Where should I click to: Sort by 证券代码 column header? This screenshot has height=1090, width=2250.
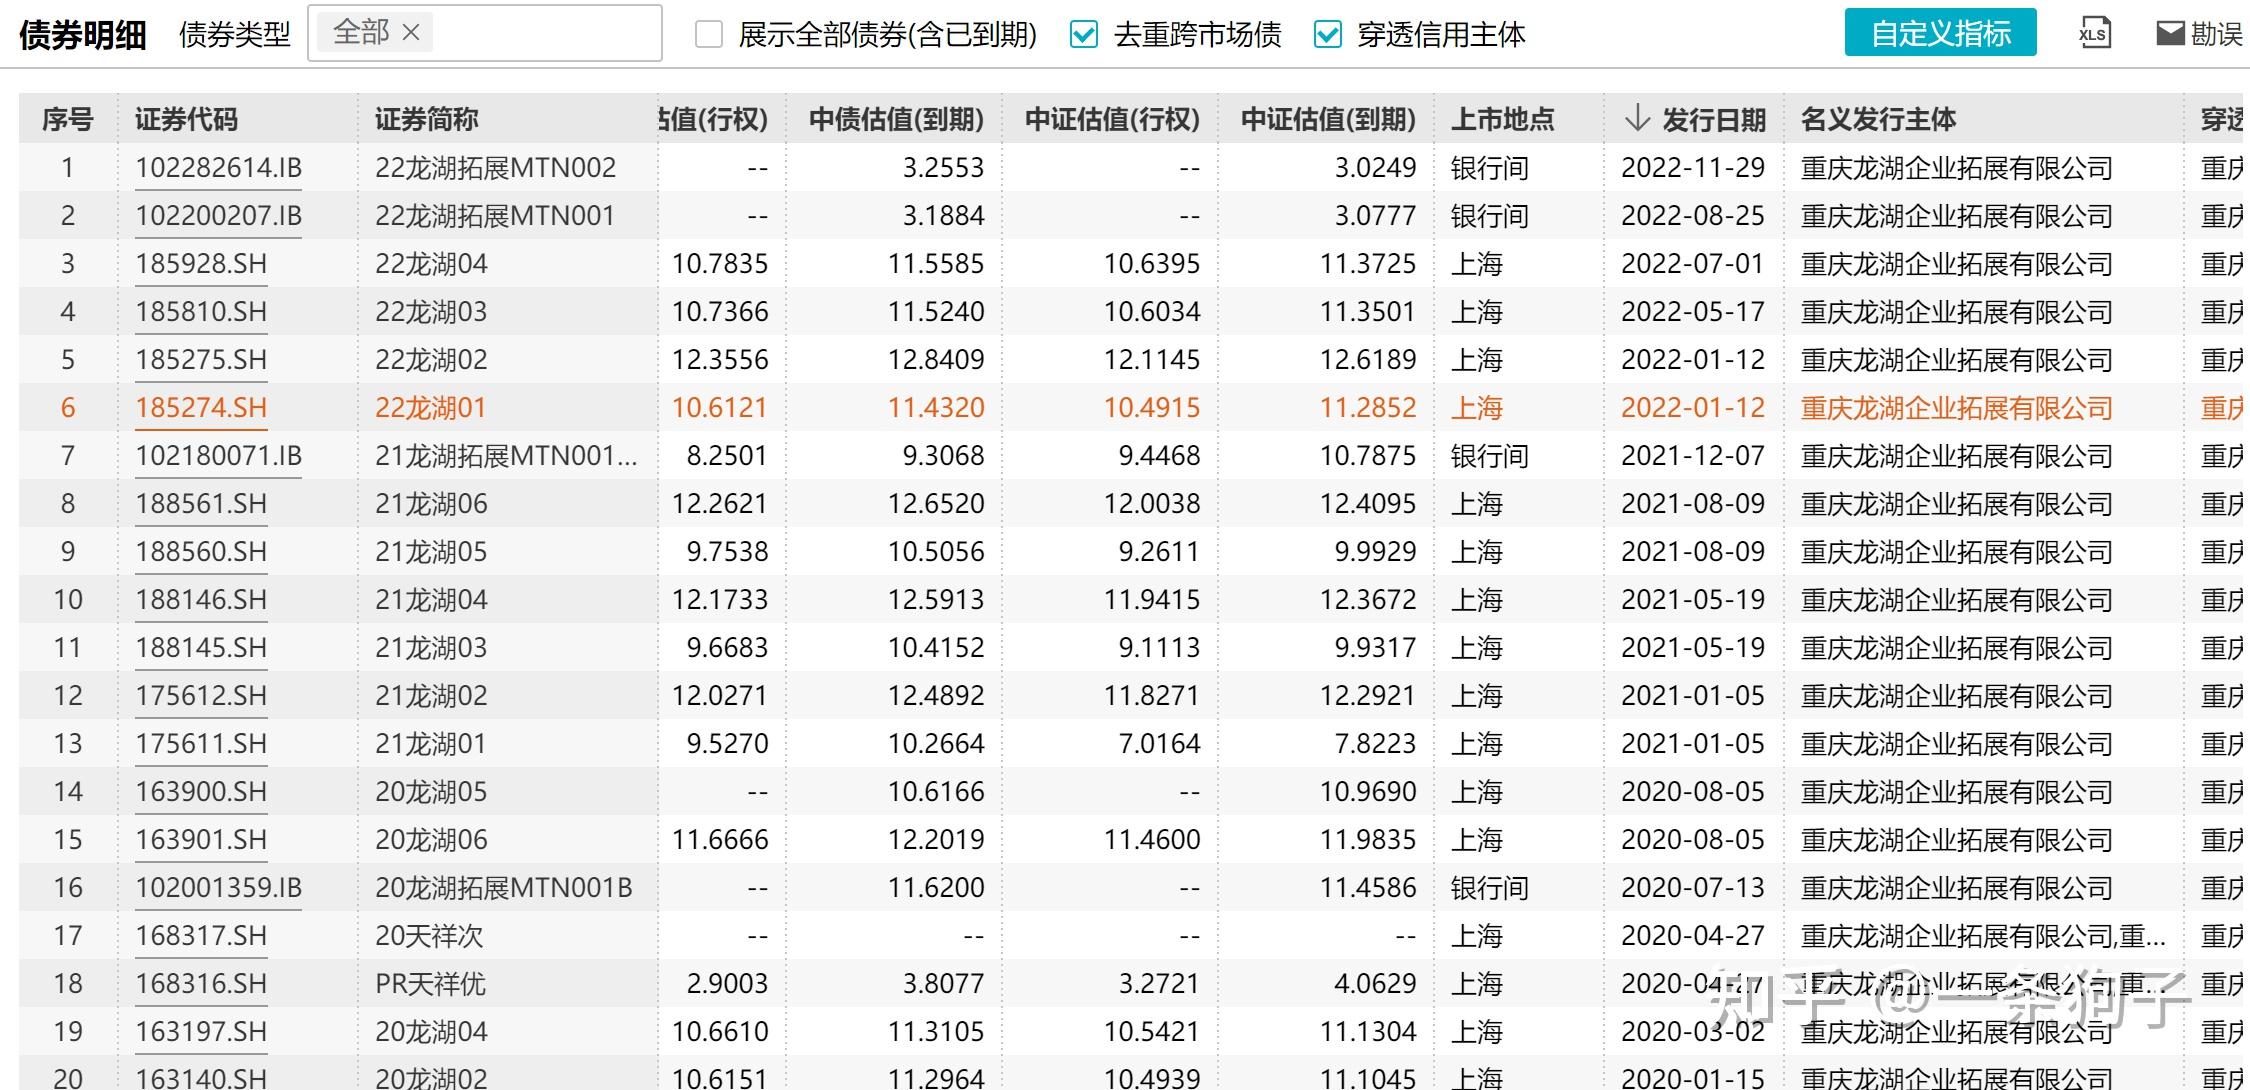(x=186, y=120)
